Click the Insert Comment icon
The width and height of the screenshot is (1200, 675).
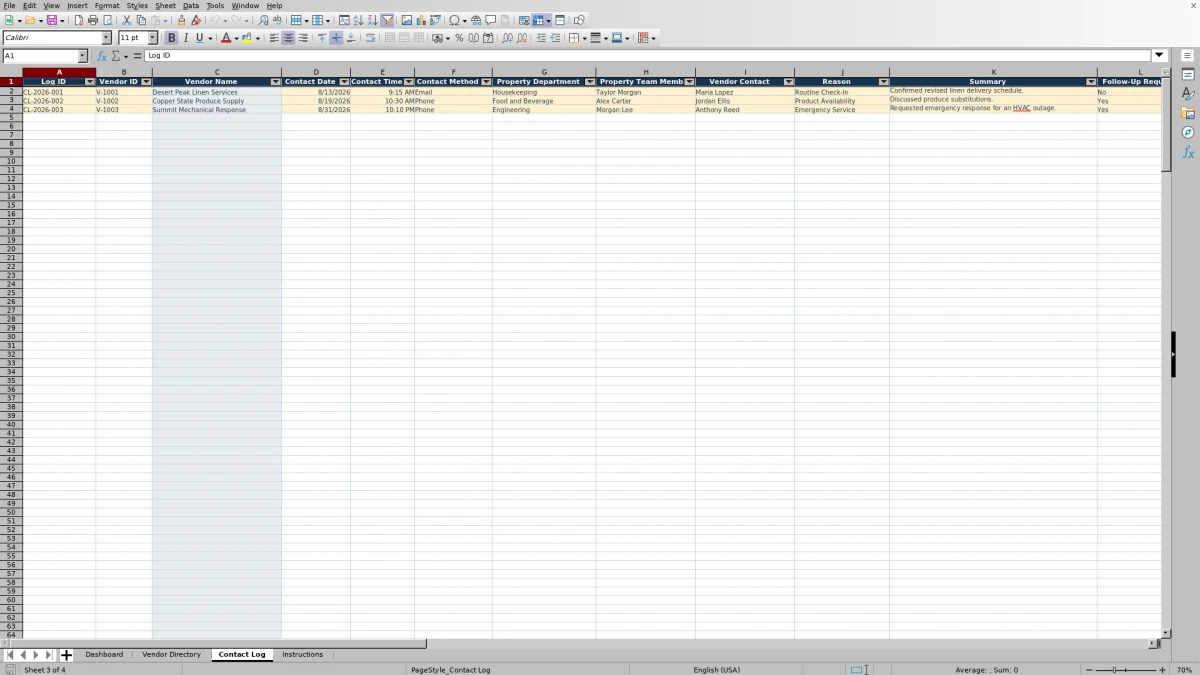click(x=490, y=20)
